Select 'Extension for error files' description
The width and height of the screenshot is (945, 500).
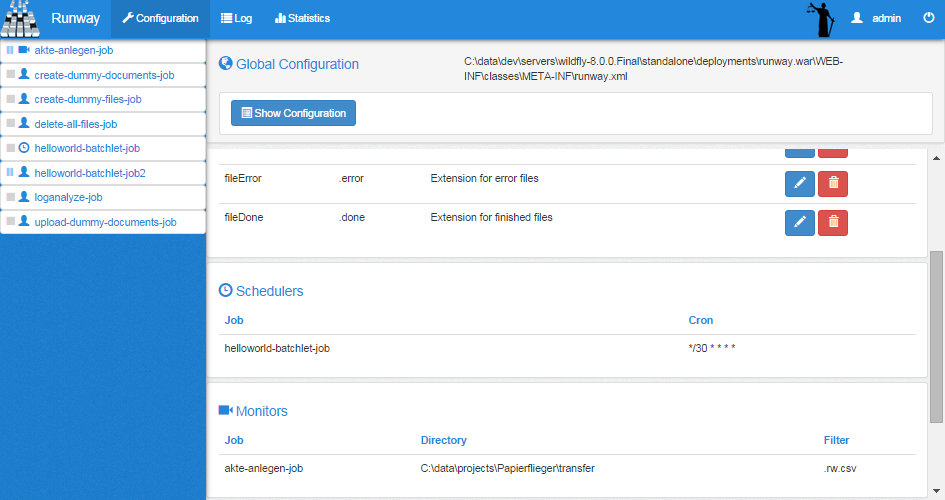click(485, 178)
